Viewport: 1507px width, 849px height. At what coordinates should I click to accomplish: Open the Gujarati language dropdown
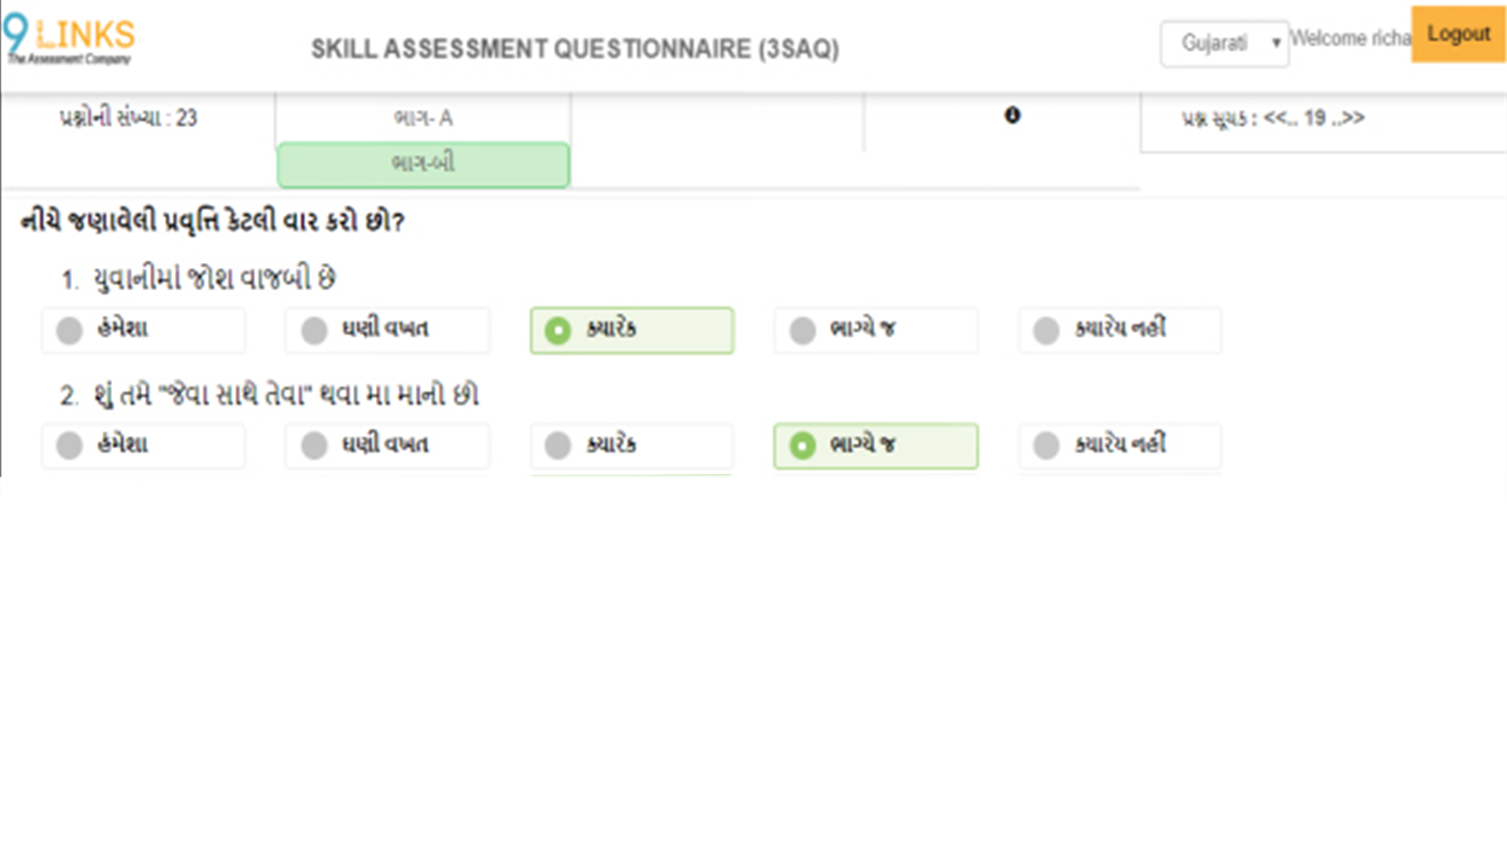tap(1224, 44)
